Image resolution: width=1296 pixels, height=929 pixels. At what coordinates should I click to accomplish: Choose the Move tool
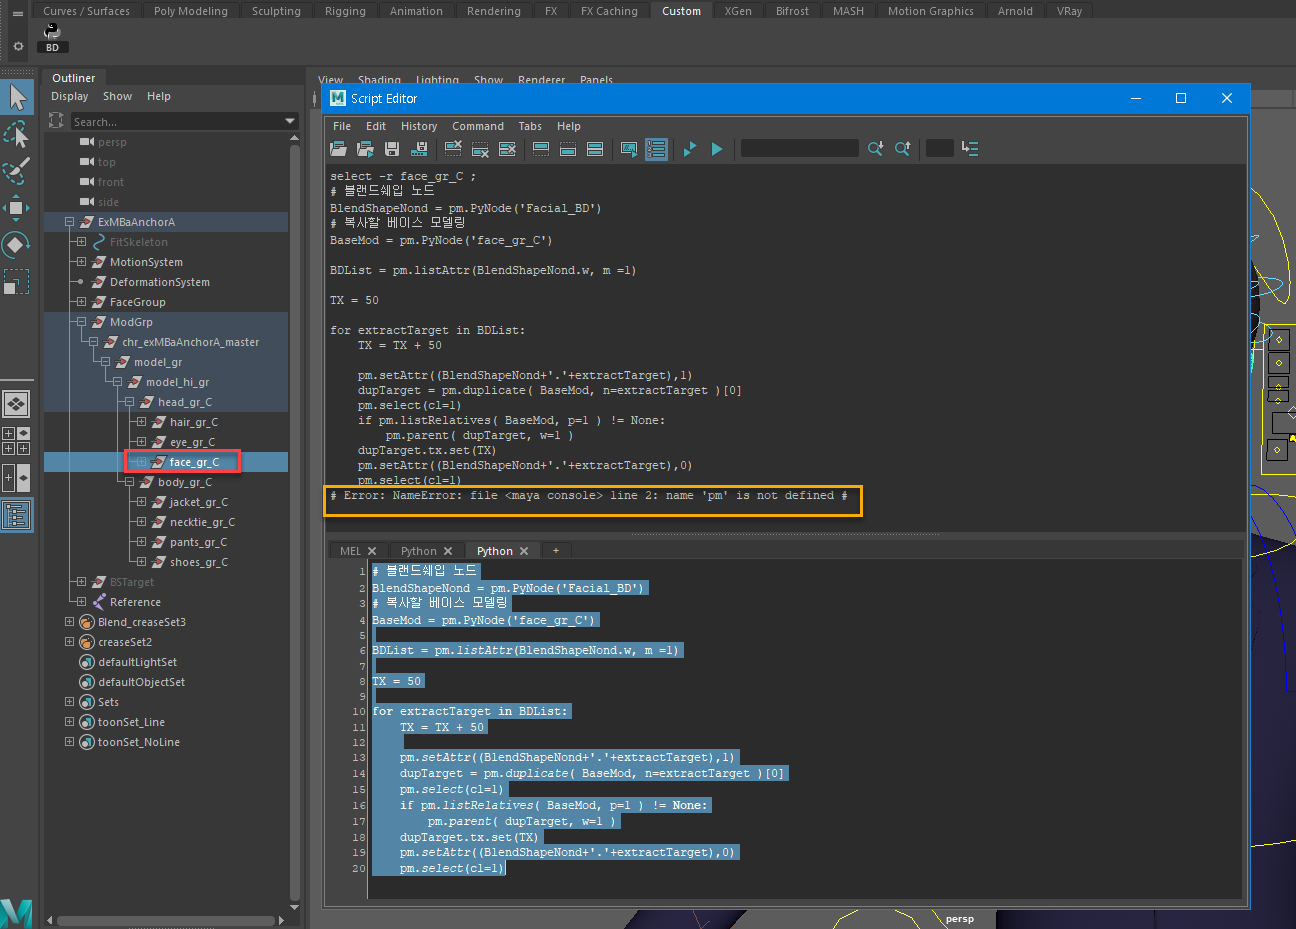pos(17,208)
